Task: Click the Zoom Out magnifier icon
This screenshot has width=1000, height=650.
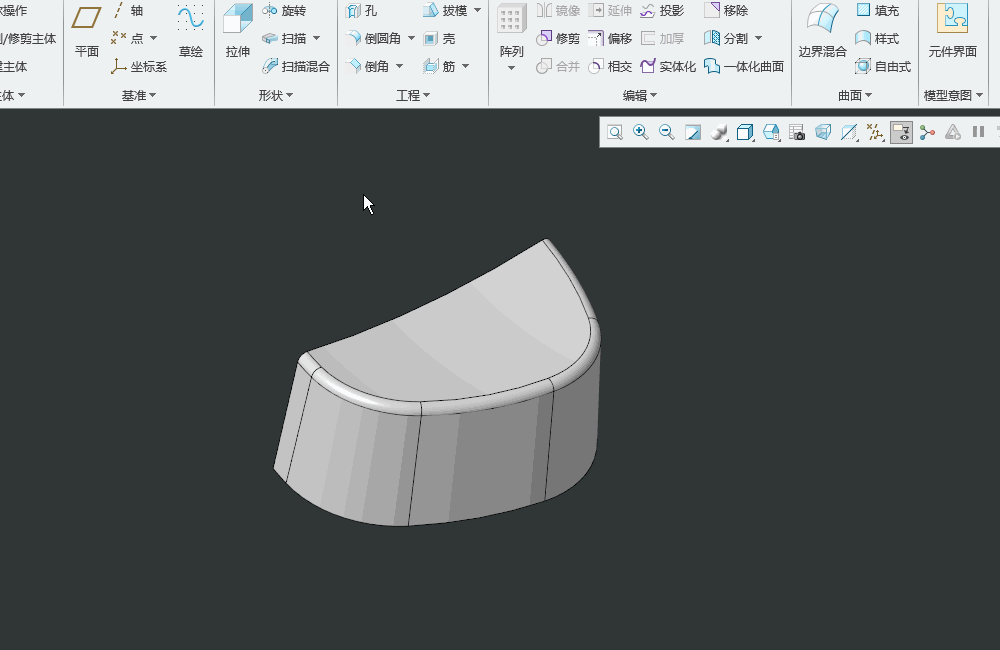Action: (x=667, y=132)
